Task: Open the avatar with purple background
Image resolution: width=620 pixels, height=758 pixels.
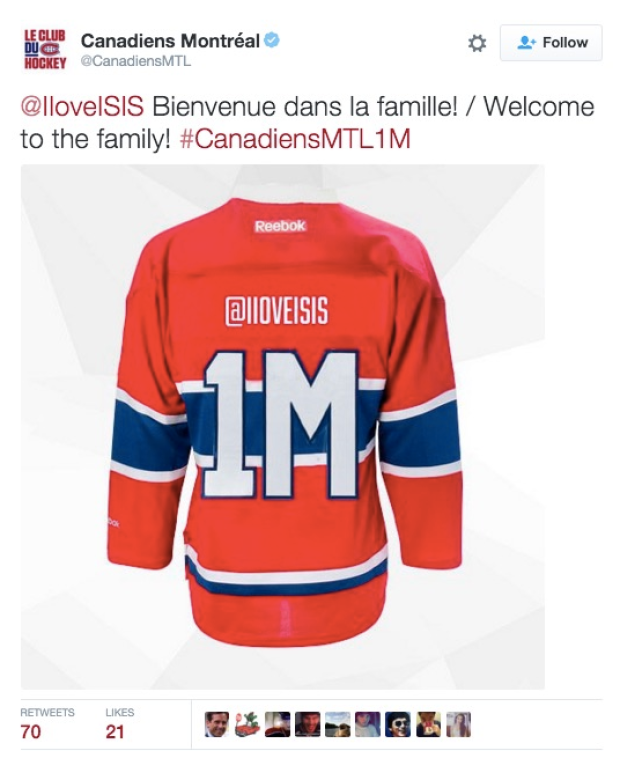Action: (368, 724)
